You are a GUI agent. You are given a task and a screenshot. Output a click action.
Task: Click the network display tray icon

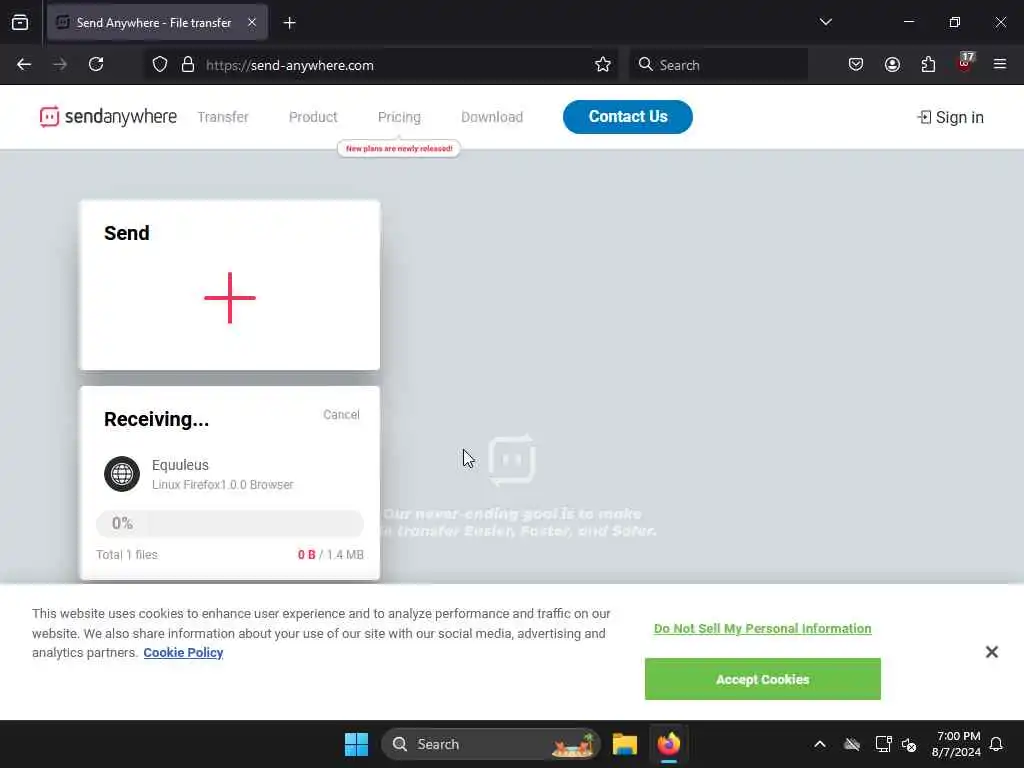click(884, 744)
